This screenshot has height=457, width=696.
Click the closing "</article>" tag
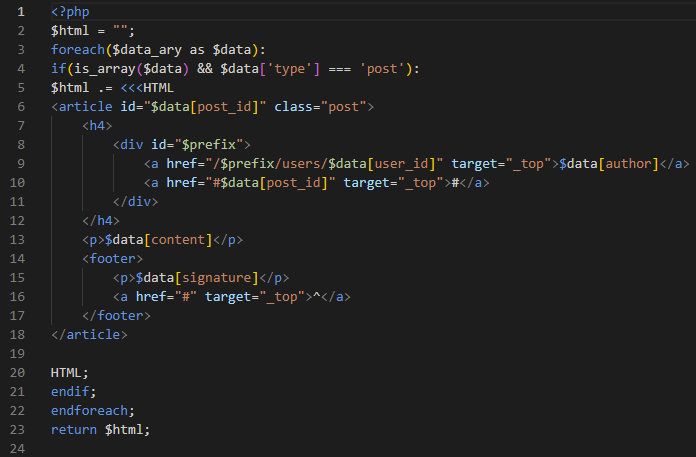click(x=89, y=335)
